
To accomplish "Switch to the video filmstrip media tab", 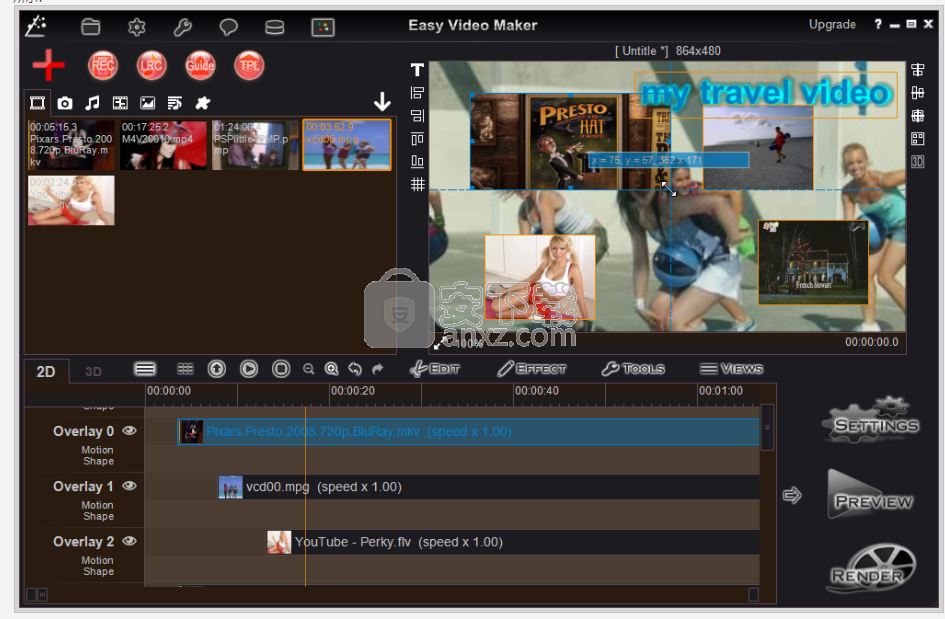I will pos(37,103).
